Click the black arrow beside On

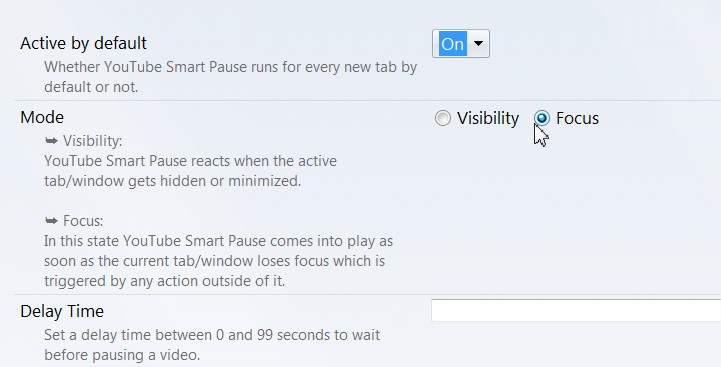point(478,44)
